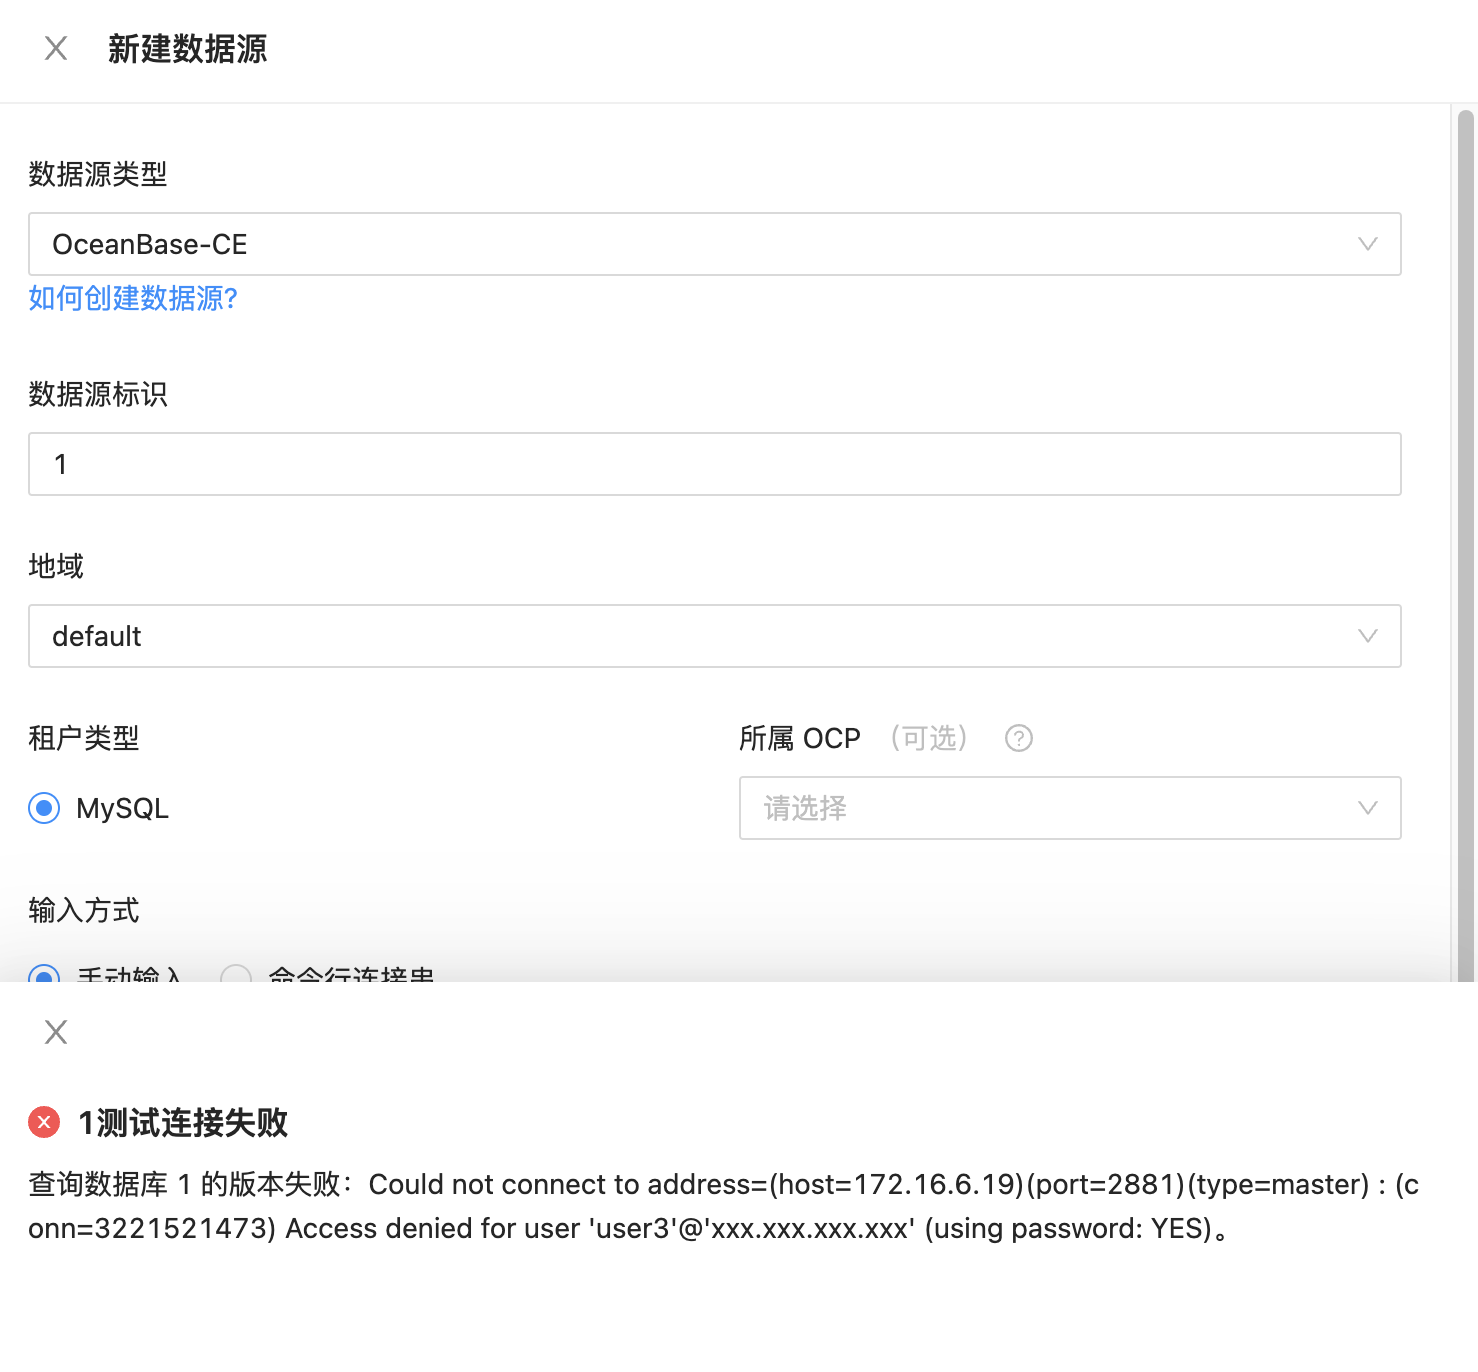Click the 地域 dropdown arrow chevron
1478x1372 pixels.
tap(1368, 636)
